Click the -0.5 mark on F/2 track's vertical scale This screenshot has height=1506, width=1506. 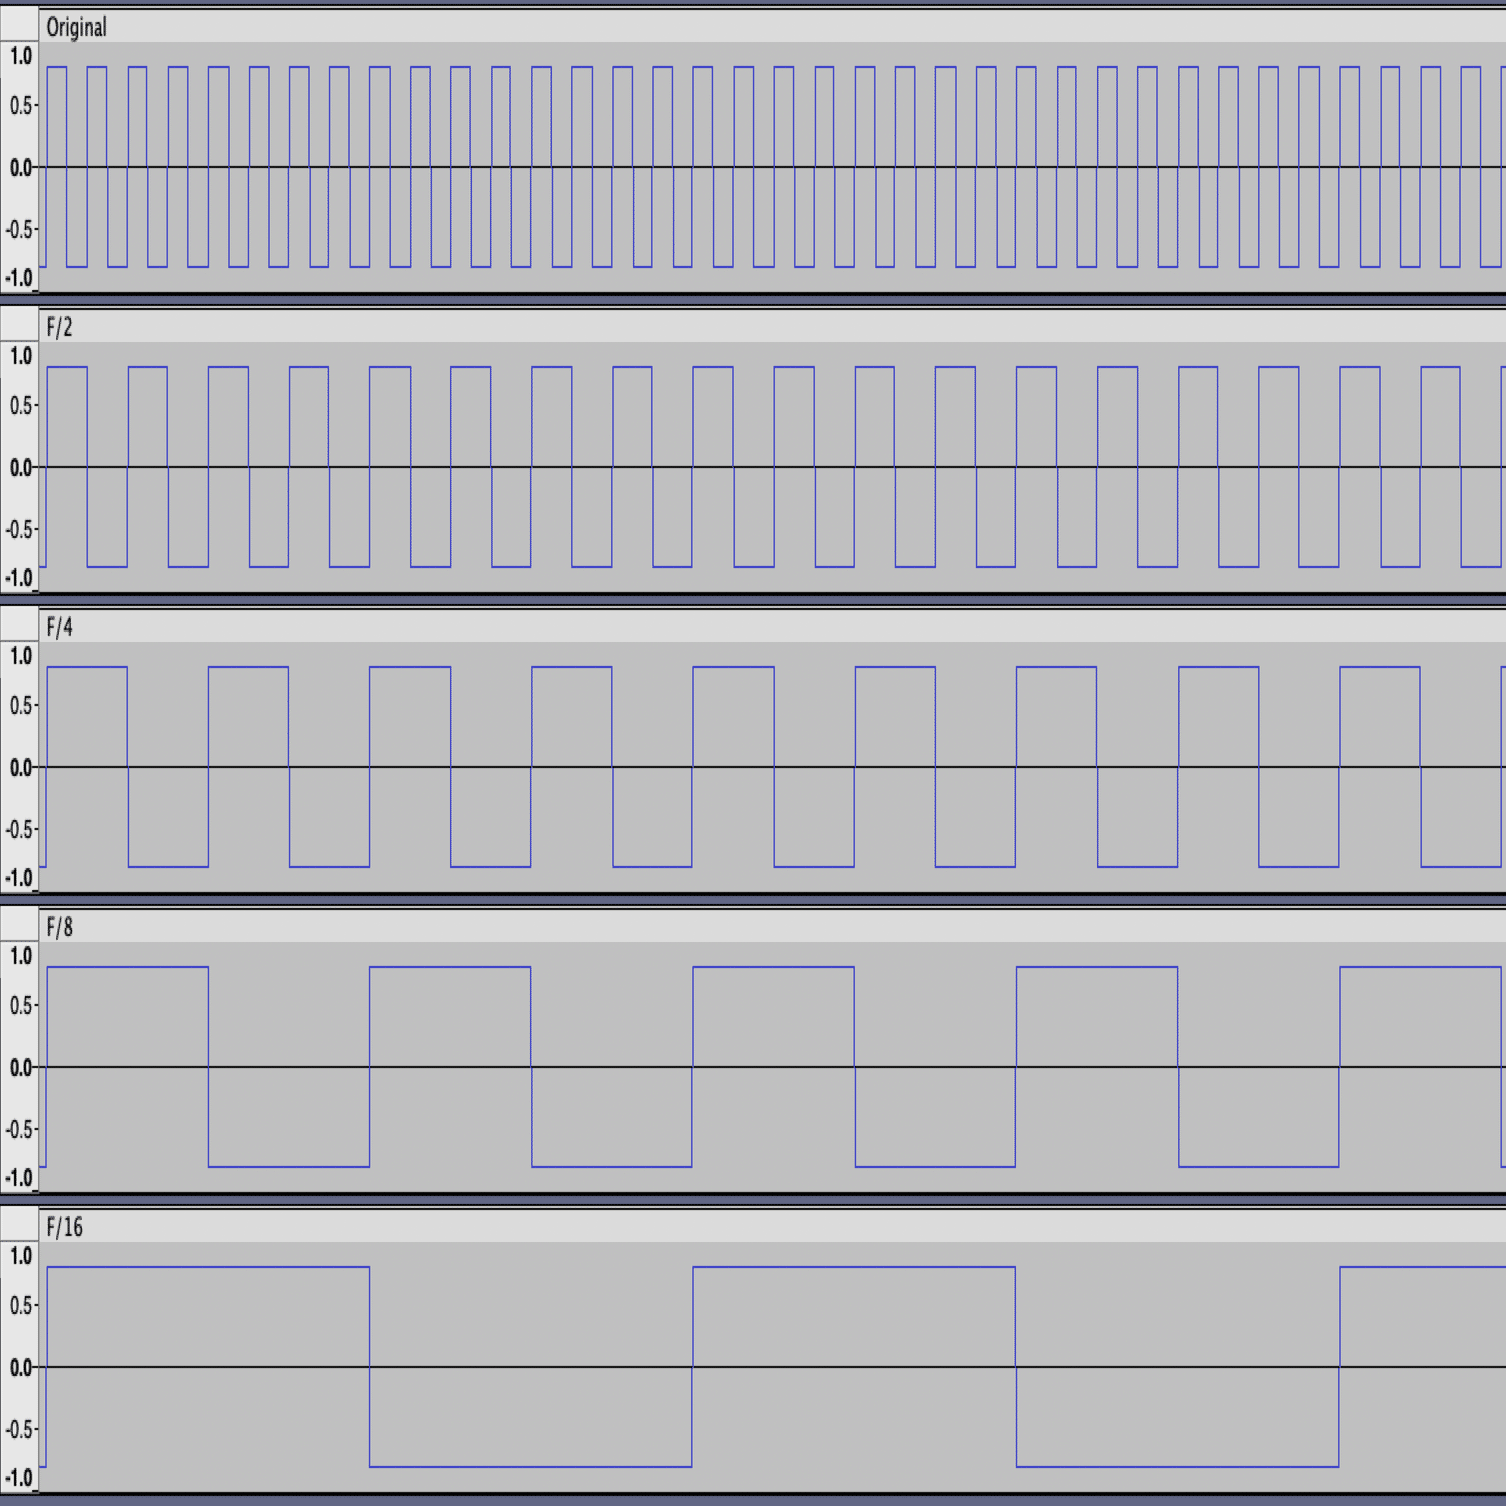tap(19, 529)
